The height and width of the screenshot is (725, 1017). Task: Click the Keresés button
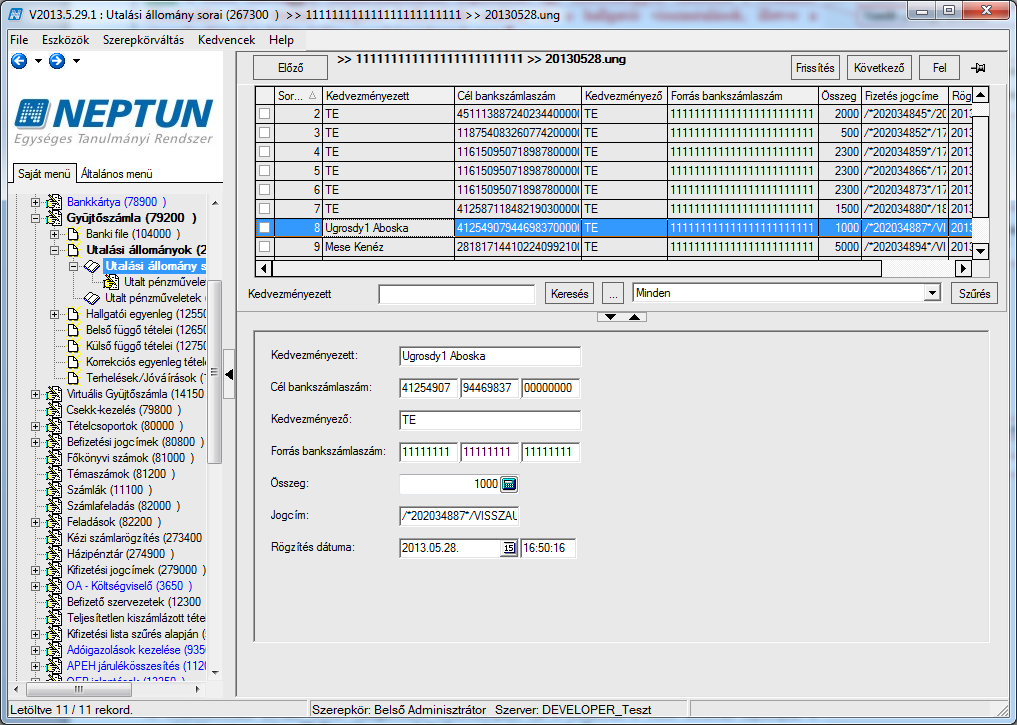pos(569,294)
